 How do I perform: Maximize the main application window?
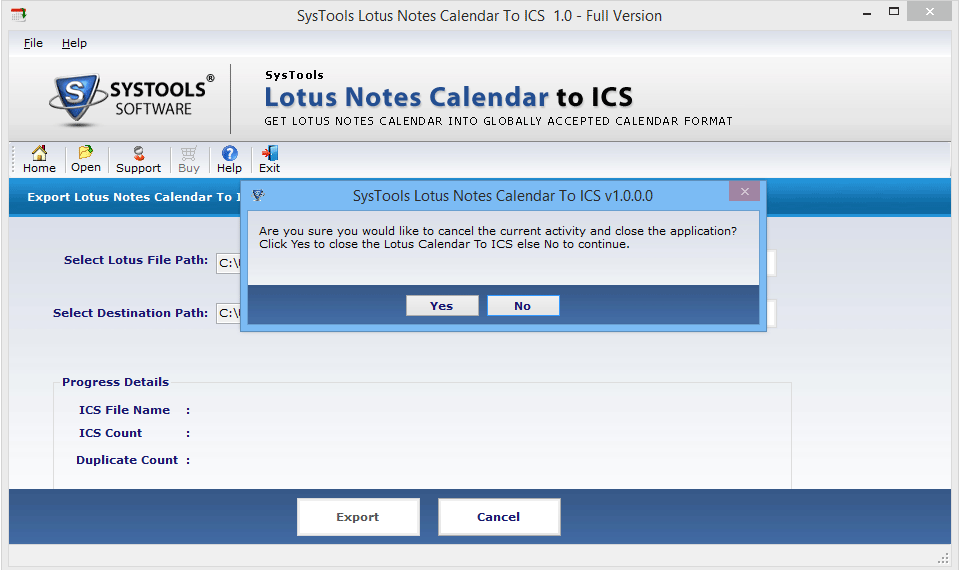click(894, 12)
